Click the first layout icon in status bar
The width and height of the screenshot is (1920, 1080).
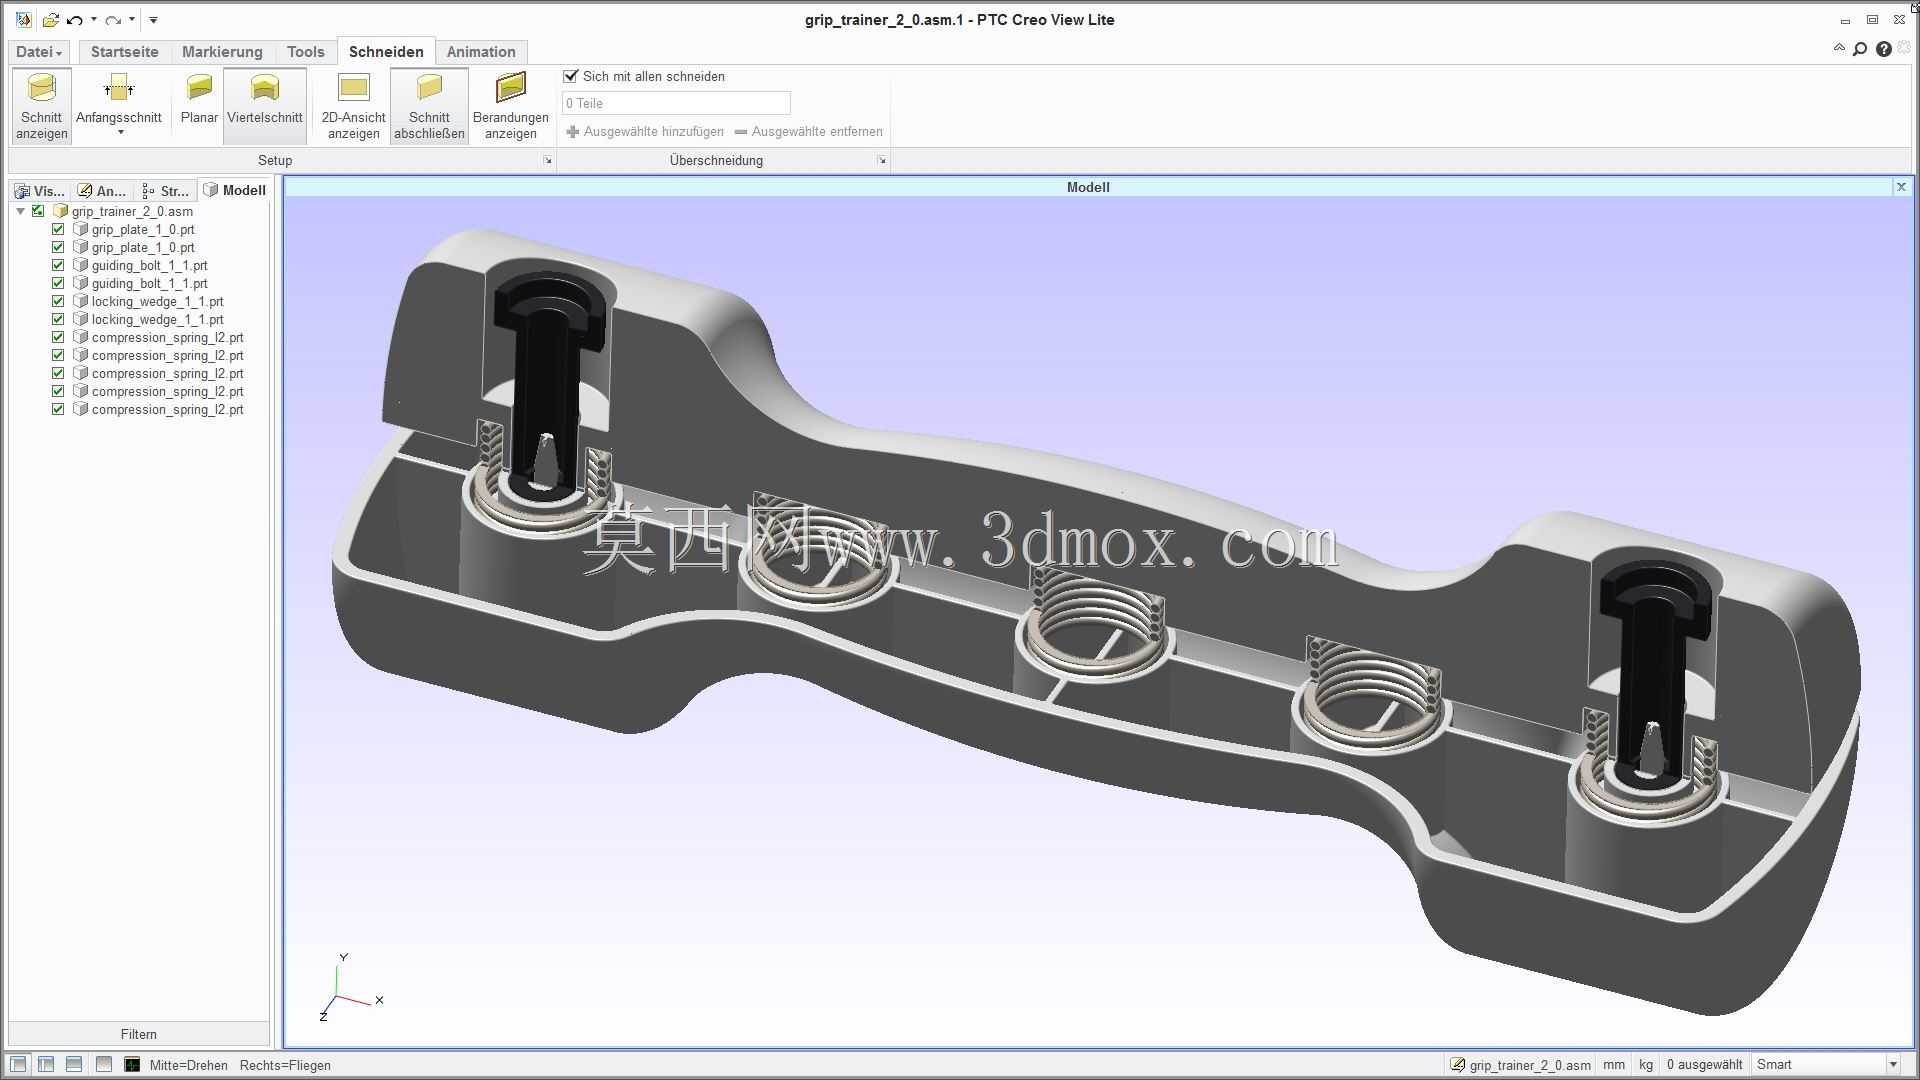coord(19,1064)
